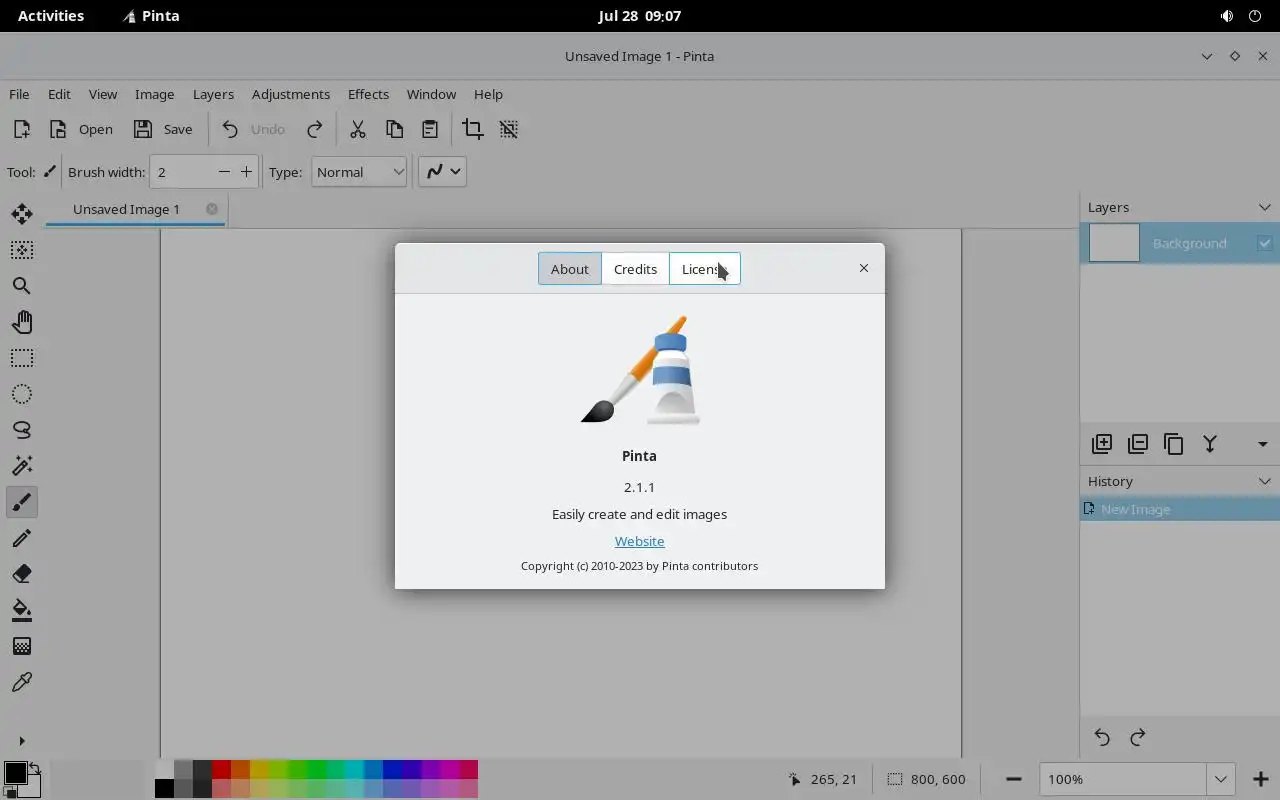
Task: Click the Save button
Action: coord(163,129)
